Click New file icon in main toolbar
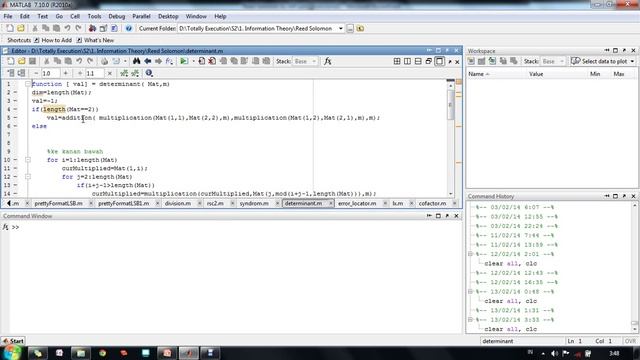This screenshot has height=360, width=640. tap(10, 28)
